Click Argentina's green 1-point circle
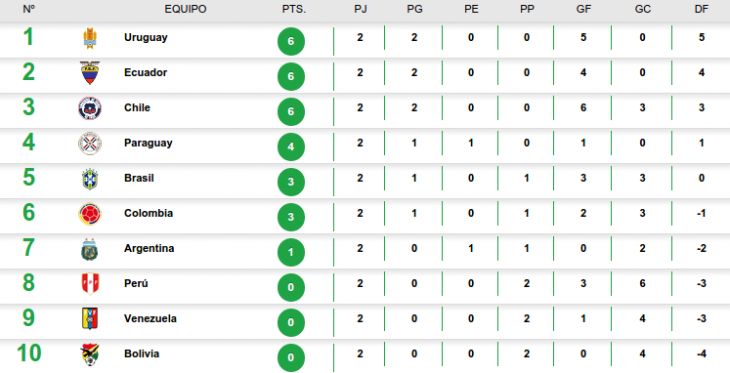 [291, 252]
